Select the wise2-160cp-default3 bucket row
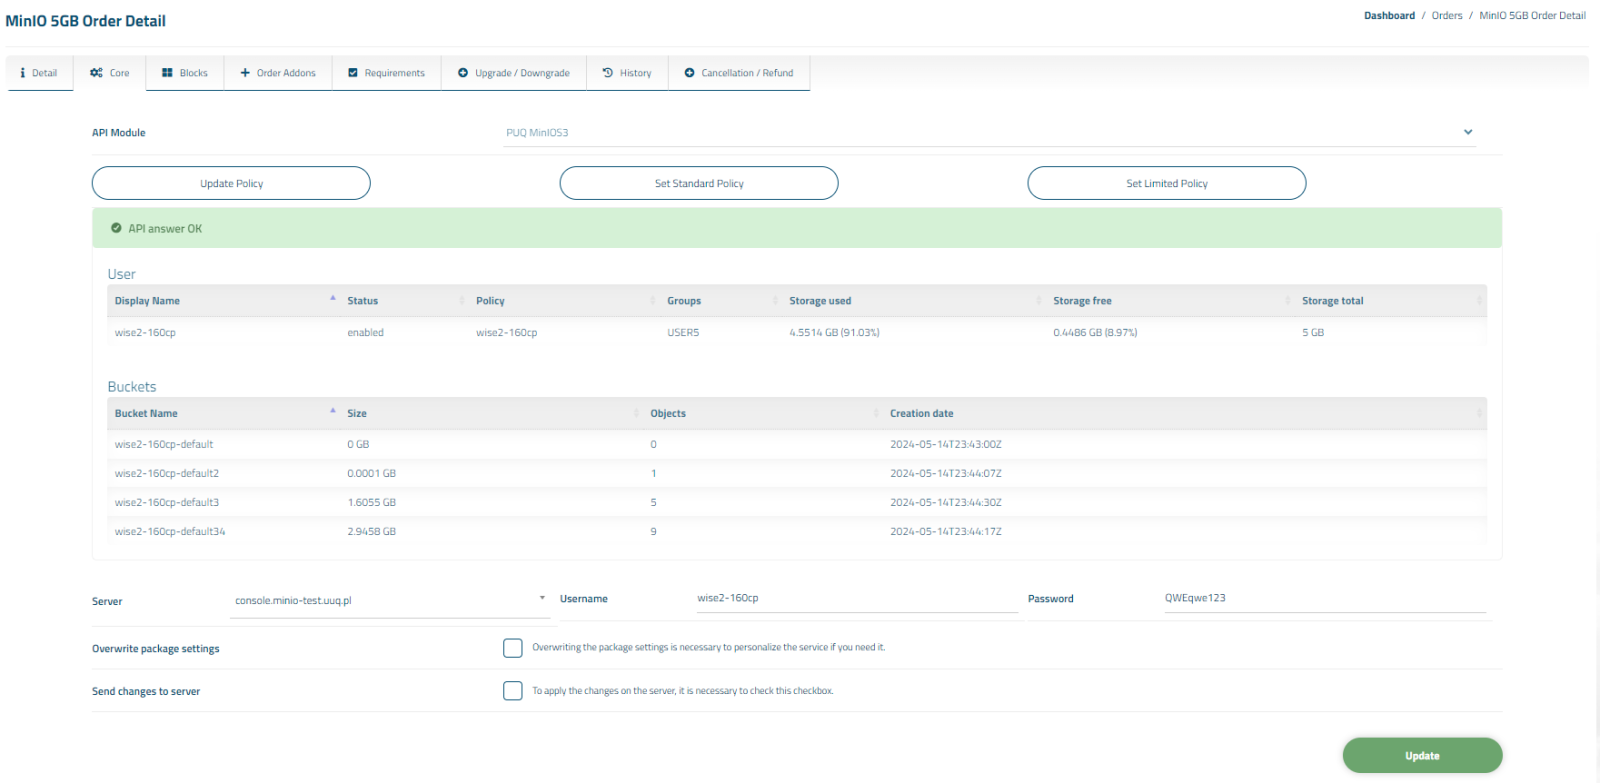This screenshot has height=783, width=1600. (x=797, y=503)
